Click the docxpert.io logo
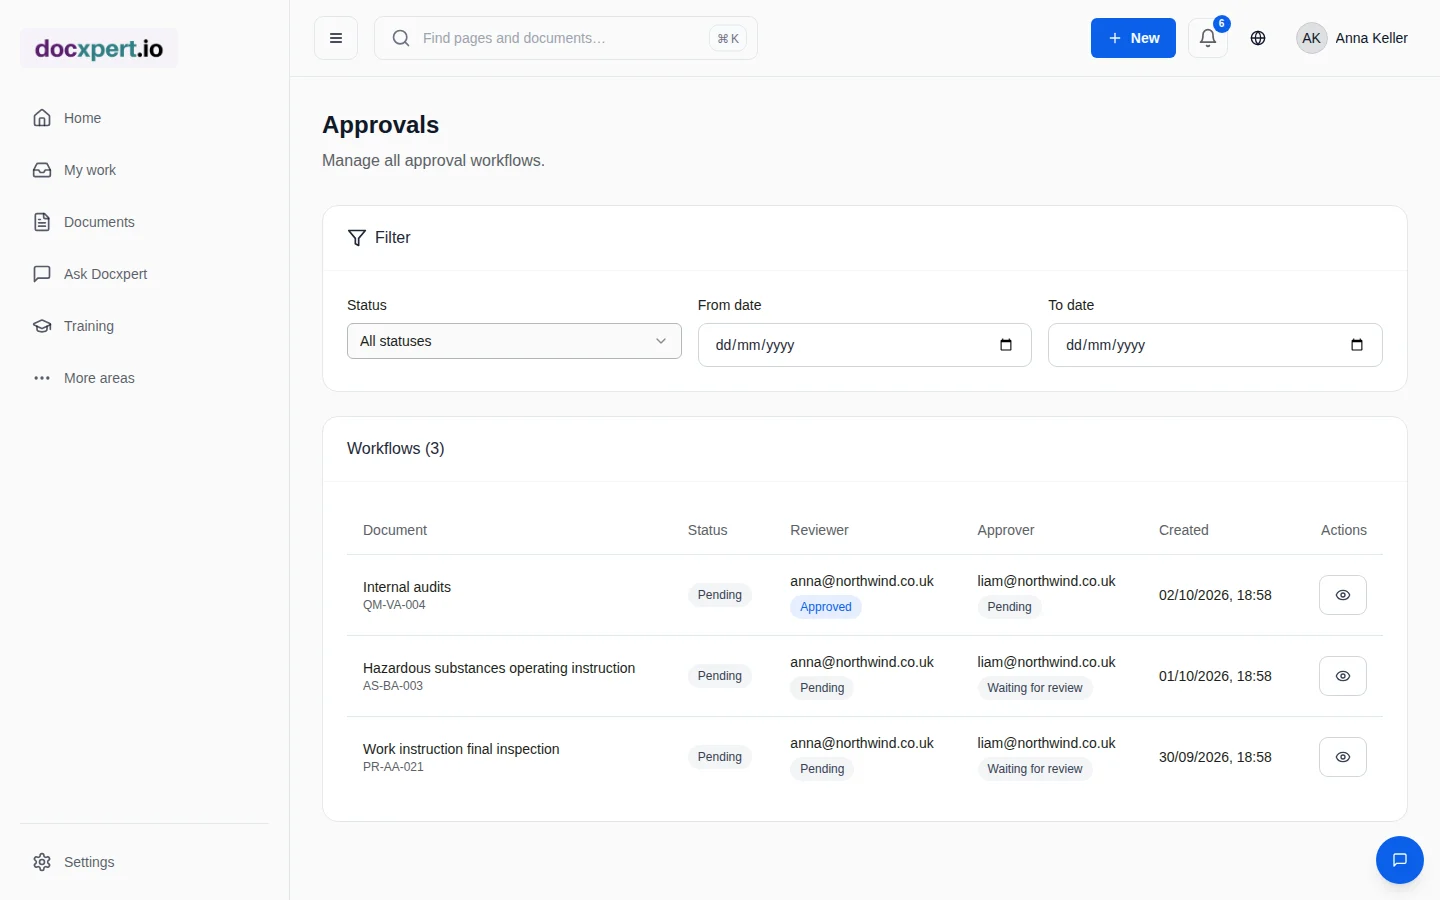This screenshot has width=1440, height=900. point(99,48)
